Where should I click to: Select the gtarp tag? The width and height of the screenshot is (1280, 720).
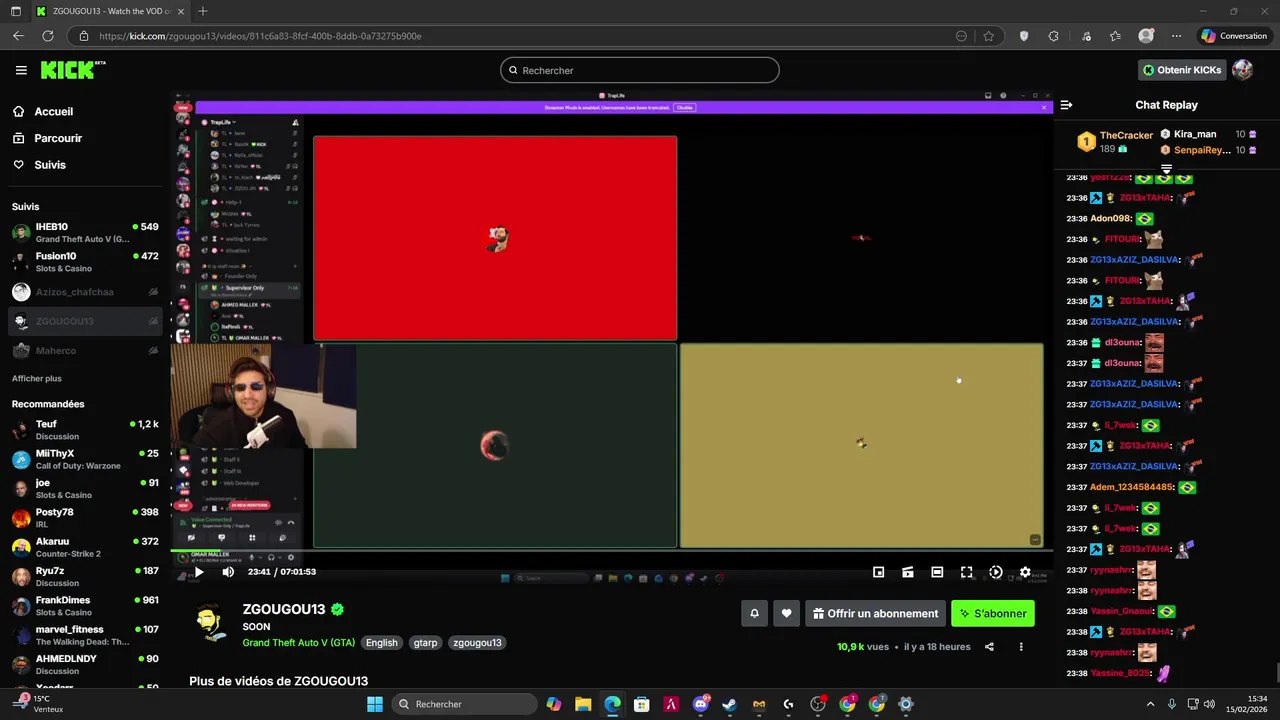[x=425, y=643]
